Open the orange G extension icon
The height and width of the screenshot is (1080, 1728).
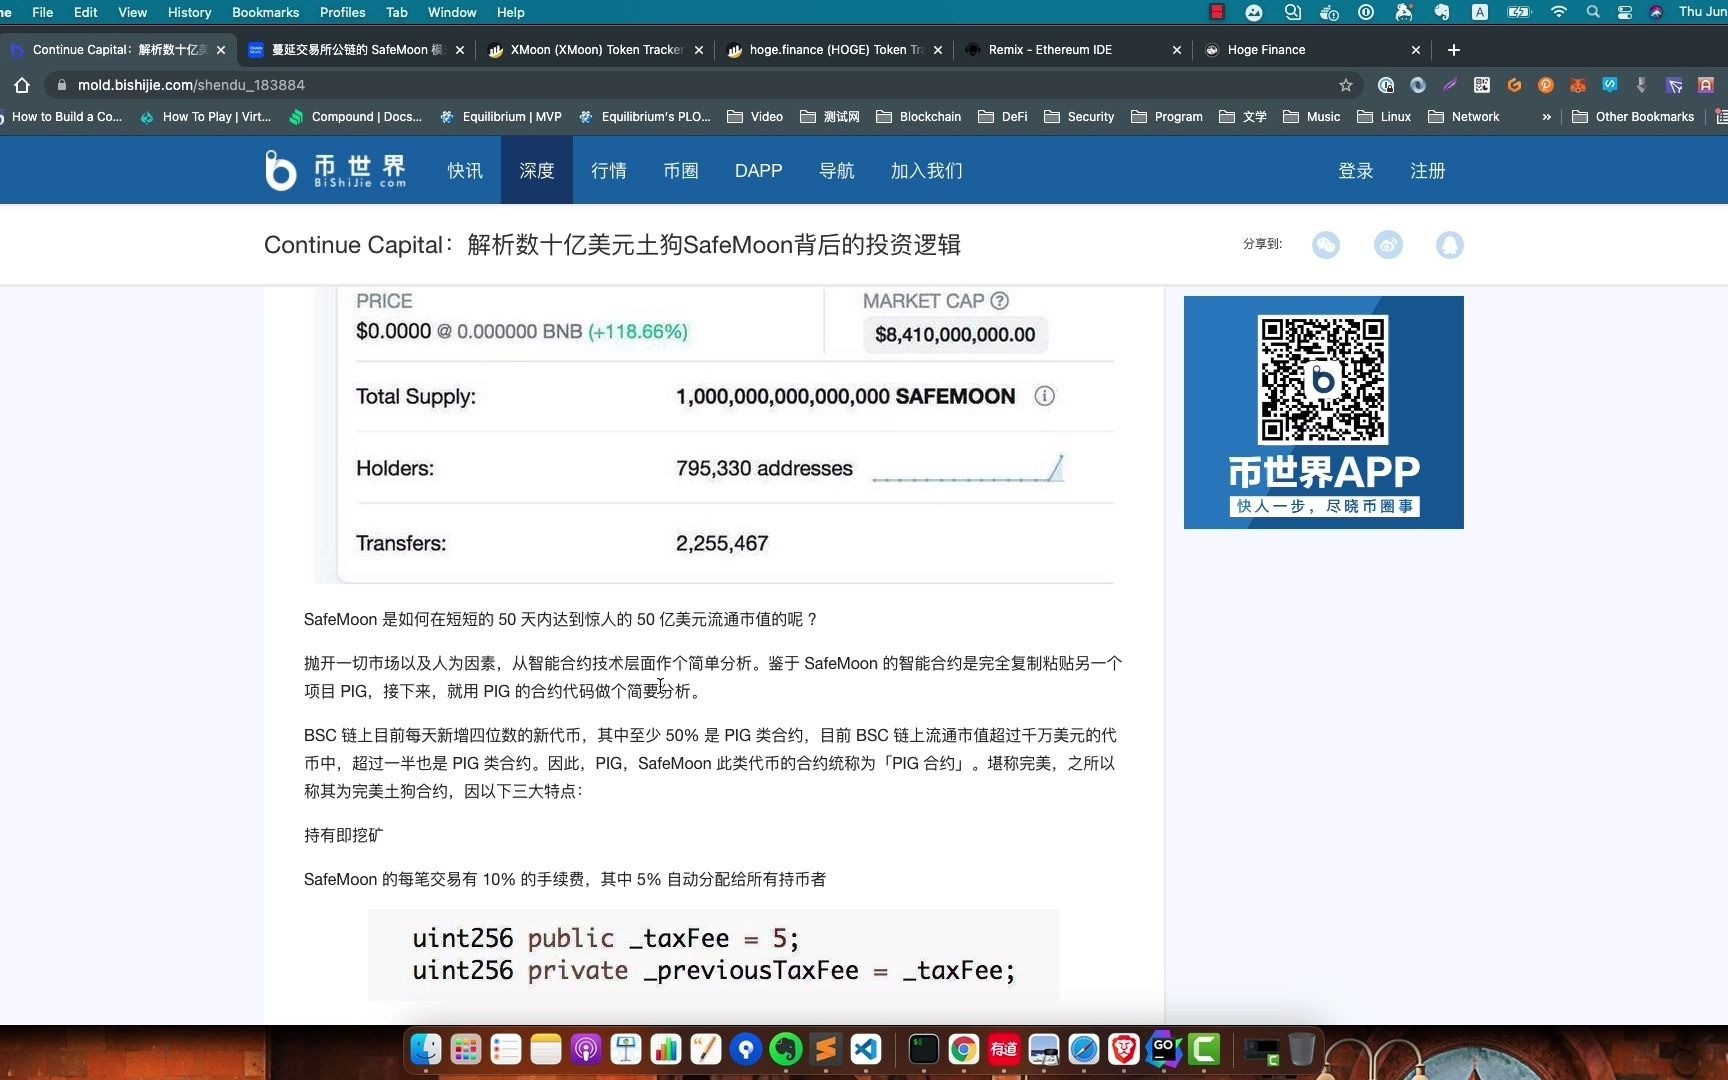point(1514,85)
